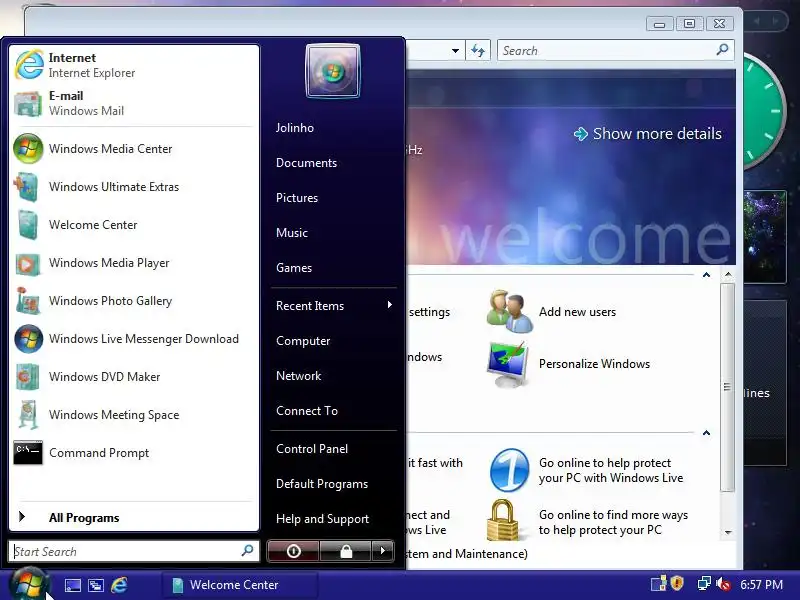800x600 pixels.
Task: Click the taskbar clock 6:57 PM
Action: [x=762, y=585]
